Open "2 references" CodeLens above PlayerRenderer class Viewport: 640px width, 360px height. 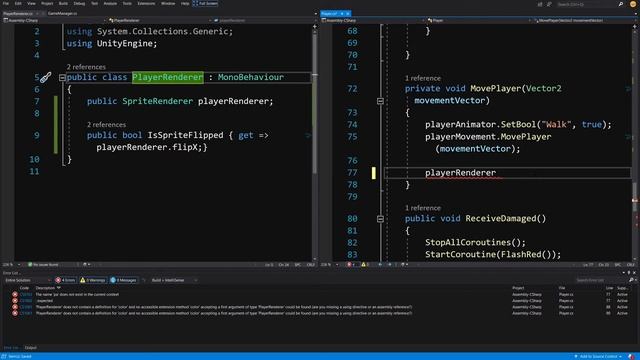click(86, 67)
